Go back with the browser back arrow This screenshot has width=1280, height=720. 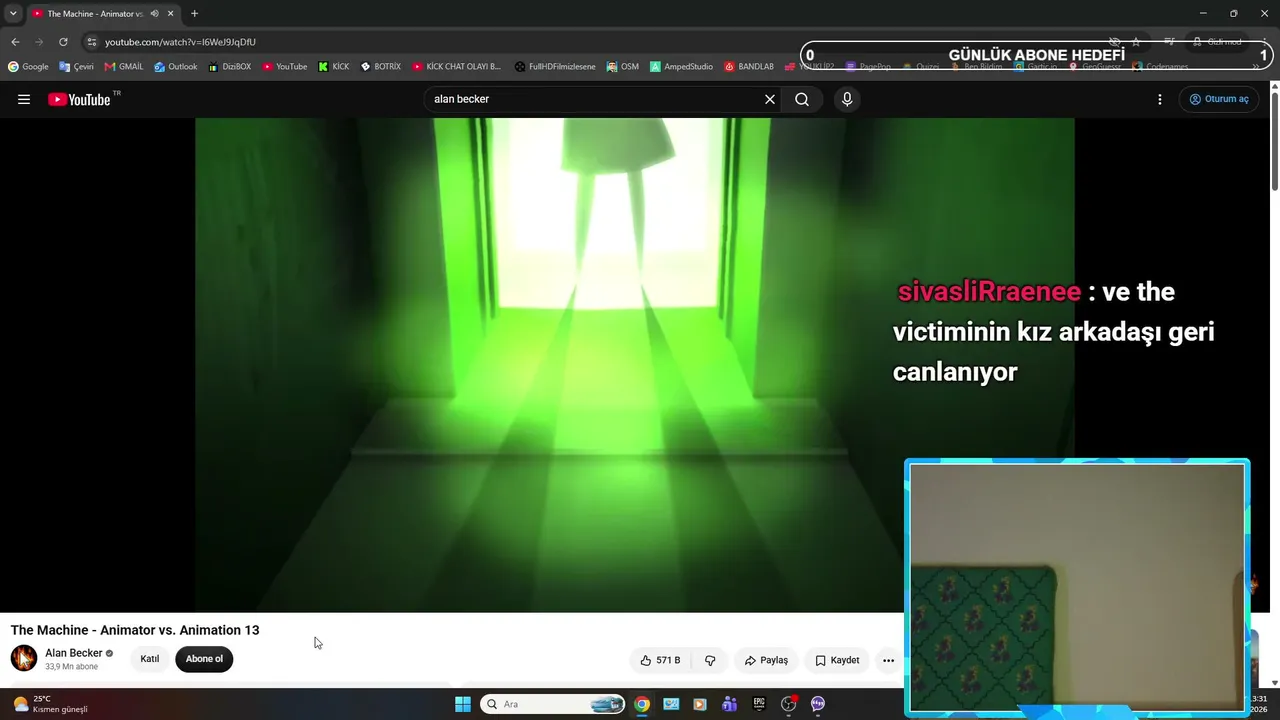click(15, 42)
